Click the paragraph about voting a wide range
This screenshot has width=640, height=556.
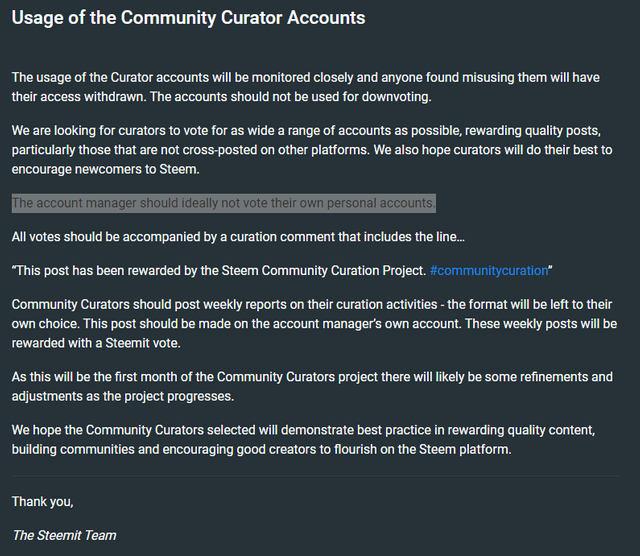[x=312, y=150]
